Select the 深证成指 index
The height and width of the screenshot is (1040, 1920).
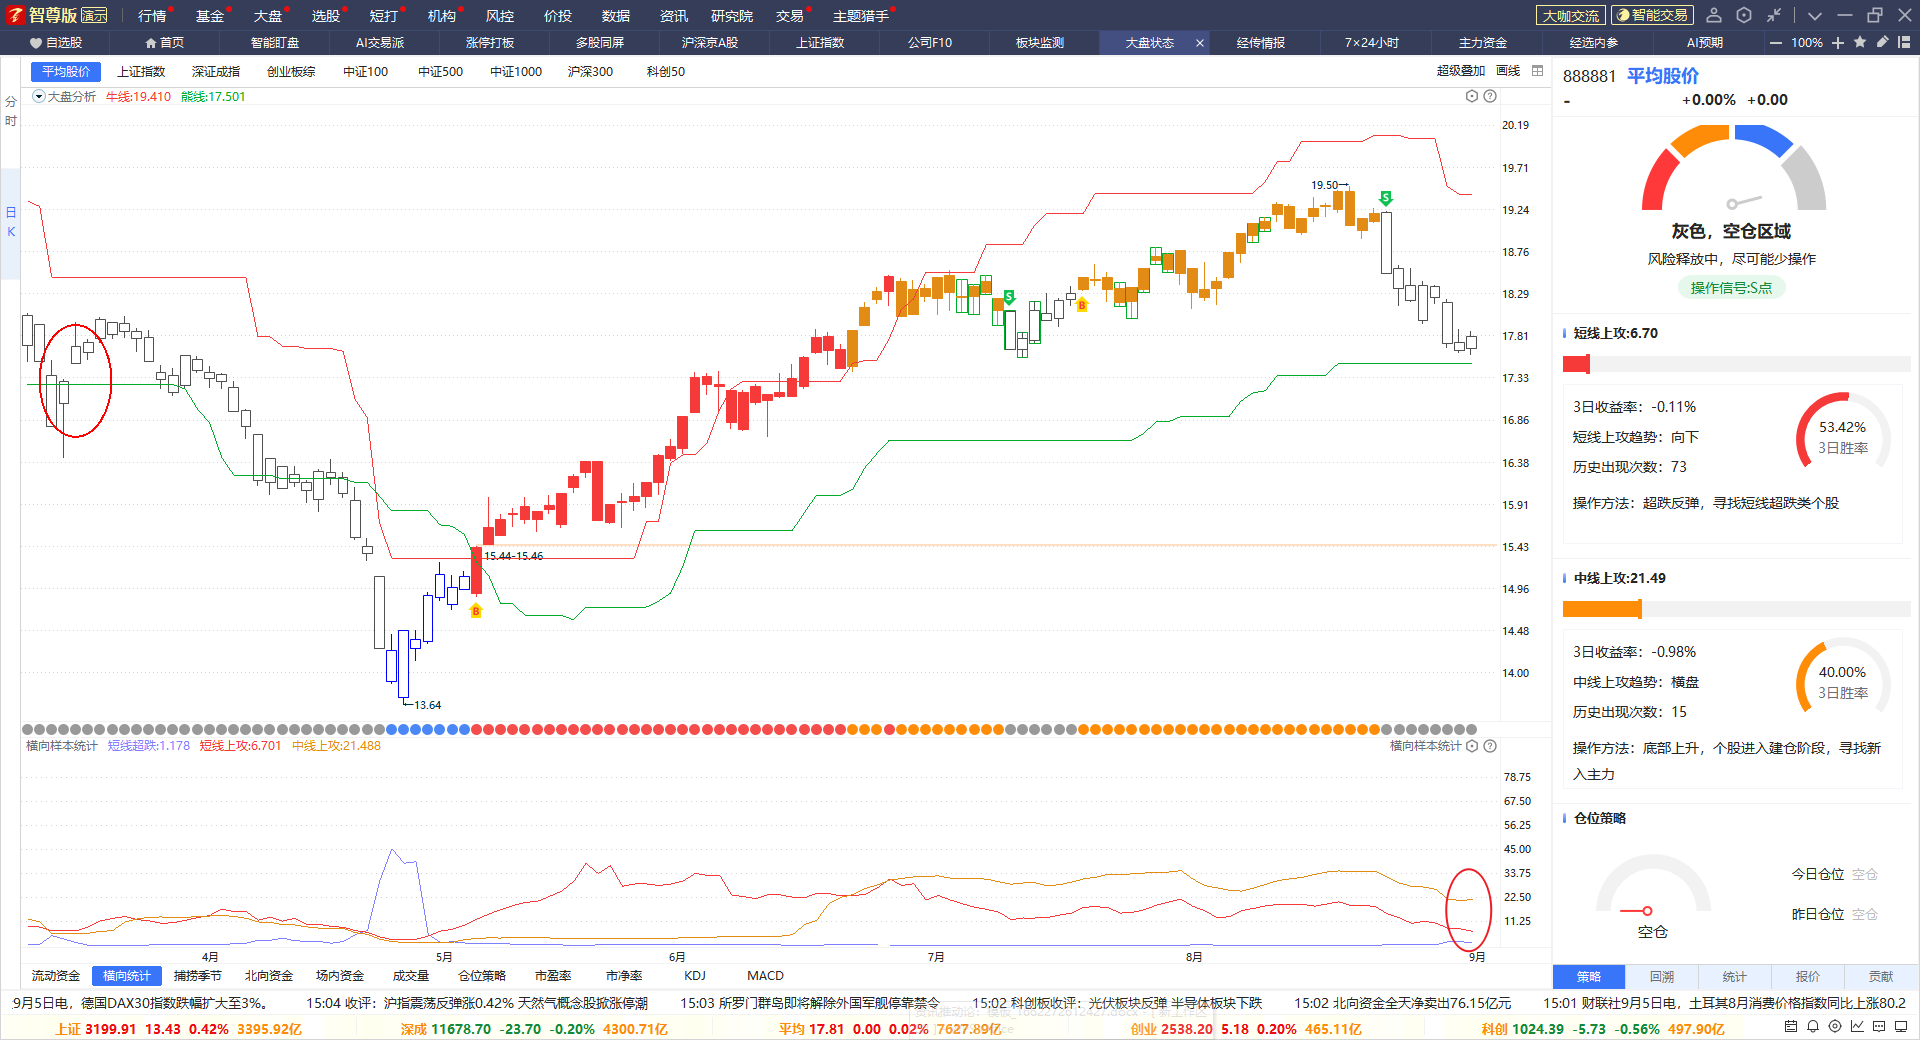click(216, 72)
